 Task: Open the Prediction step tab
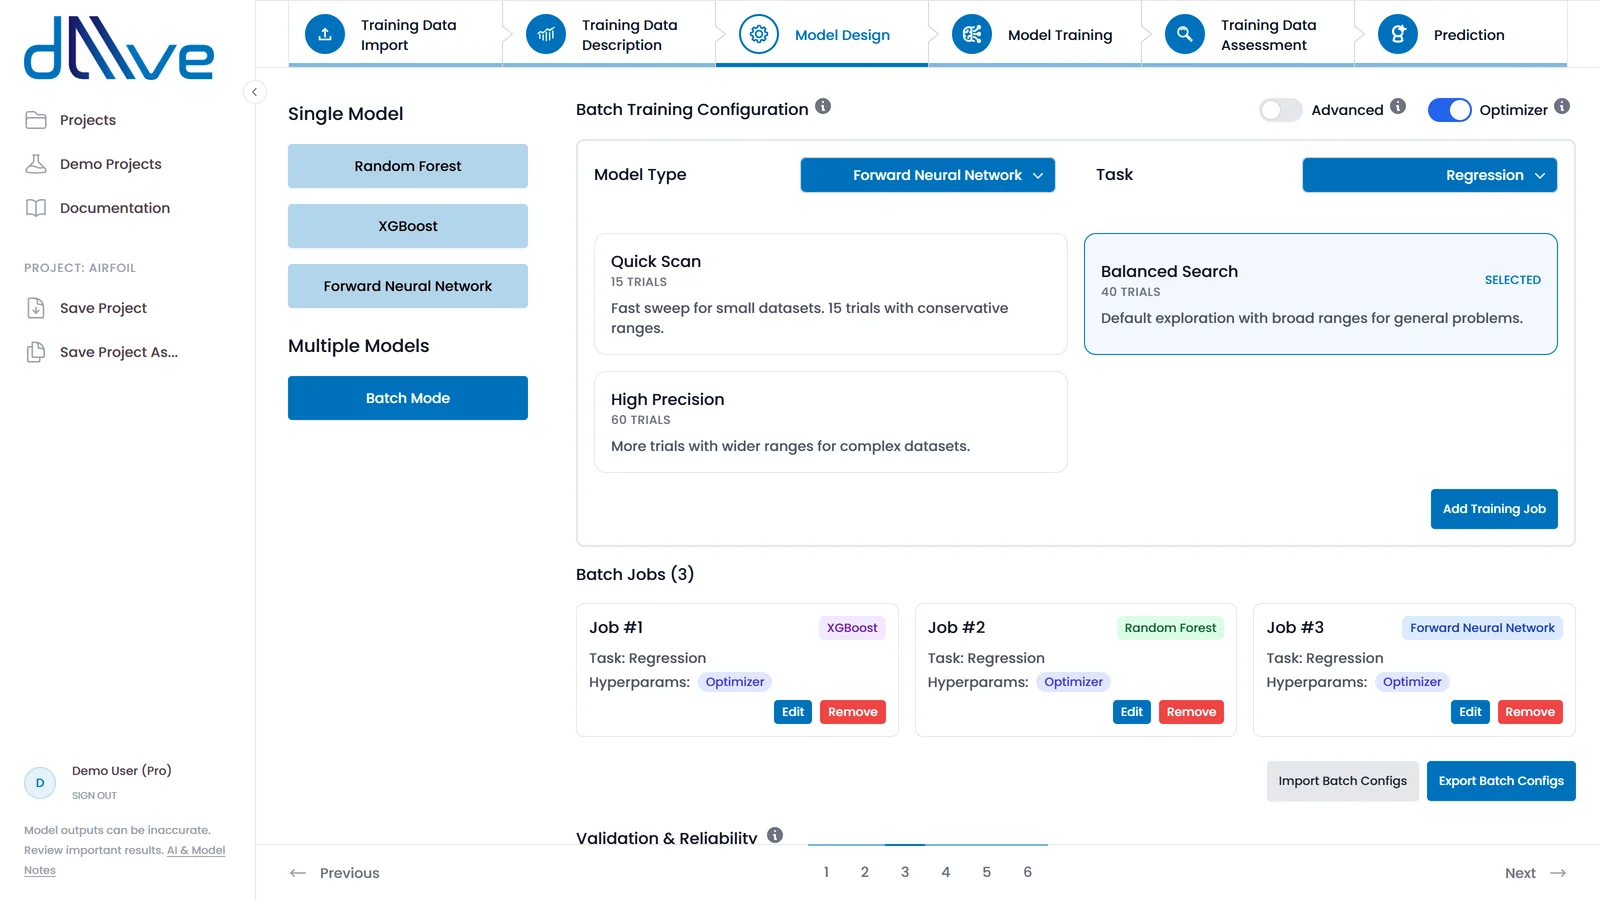pyautogui.click(x=1461, y=35)
